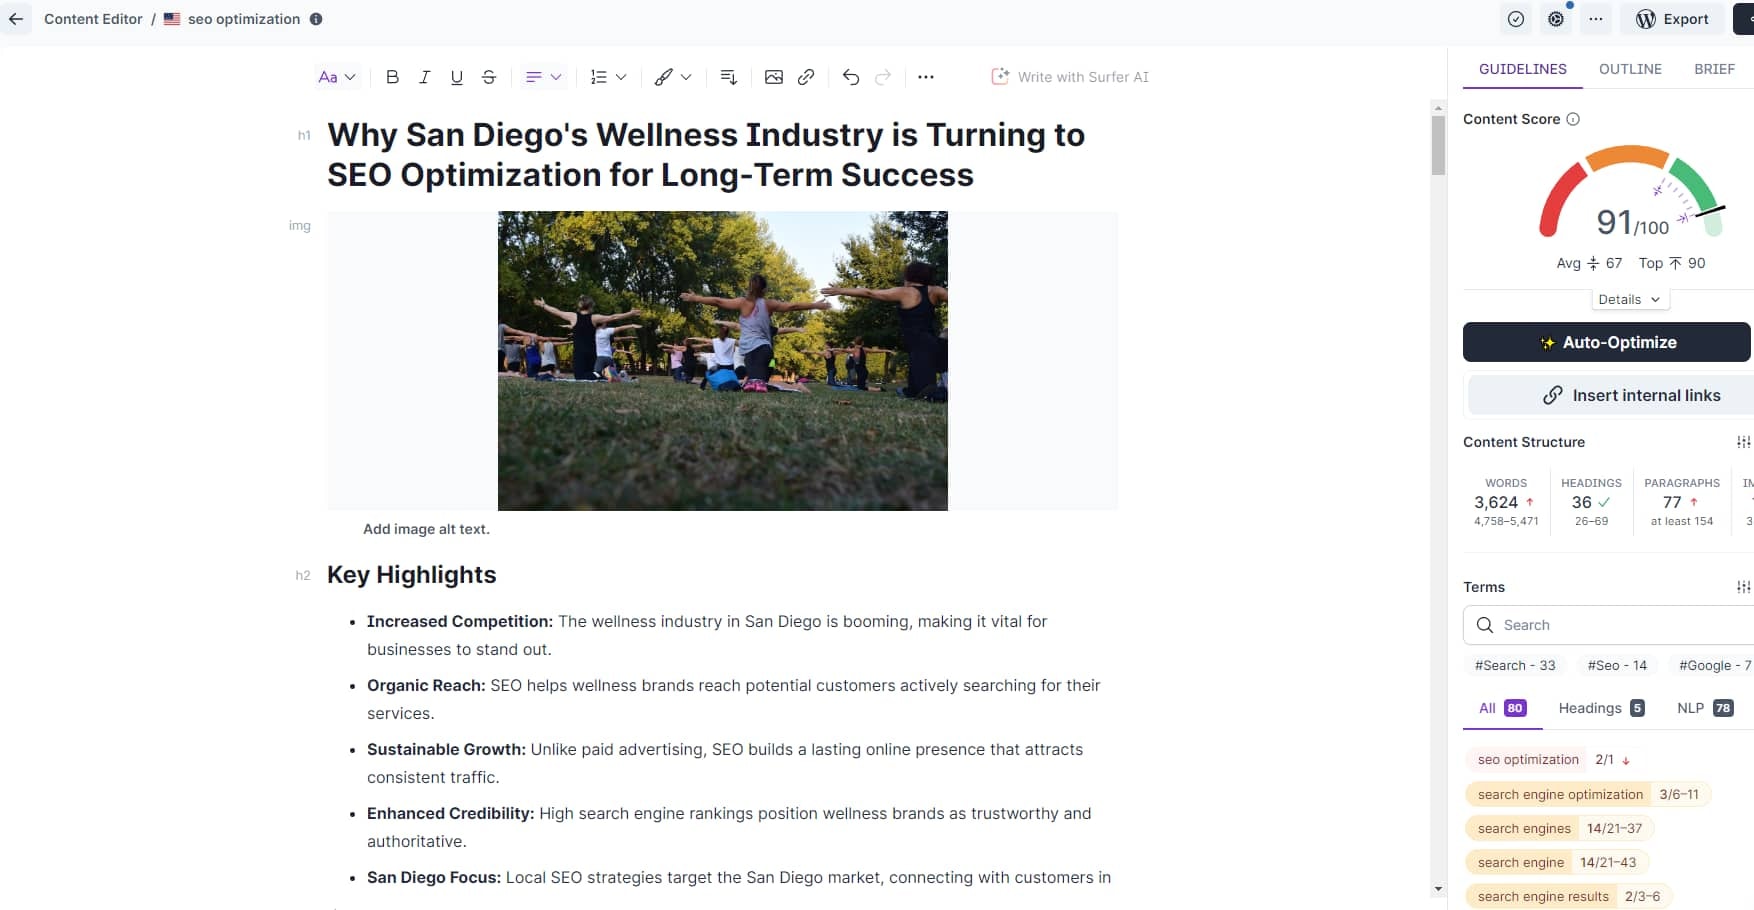Open the seo optimization info icon
This screenshot has height=910, width=1754.
pos(316,19)
